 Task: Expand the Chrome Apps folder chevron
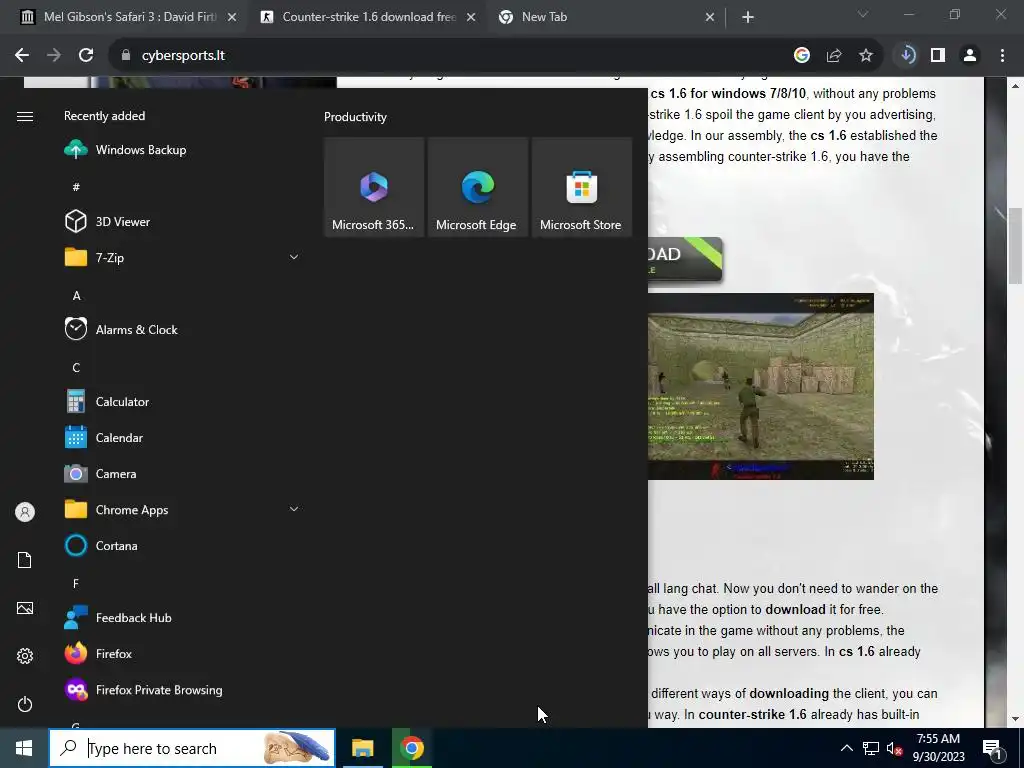pos(294,509)
